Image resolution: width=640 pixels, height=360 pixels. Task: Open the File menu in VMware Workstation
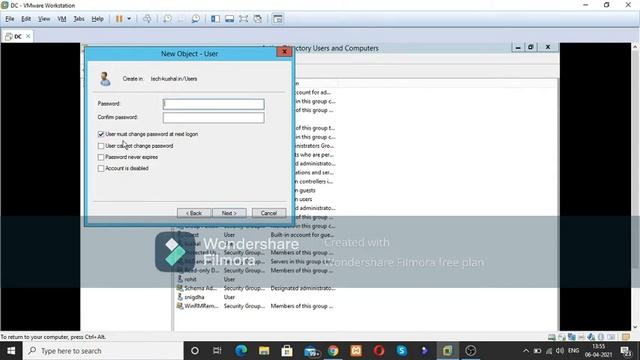(x=10, y=19)
